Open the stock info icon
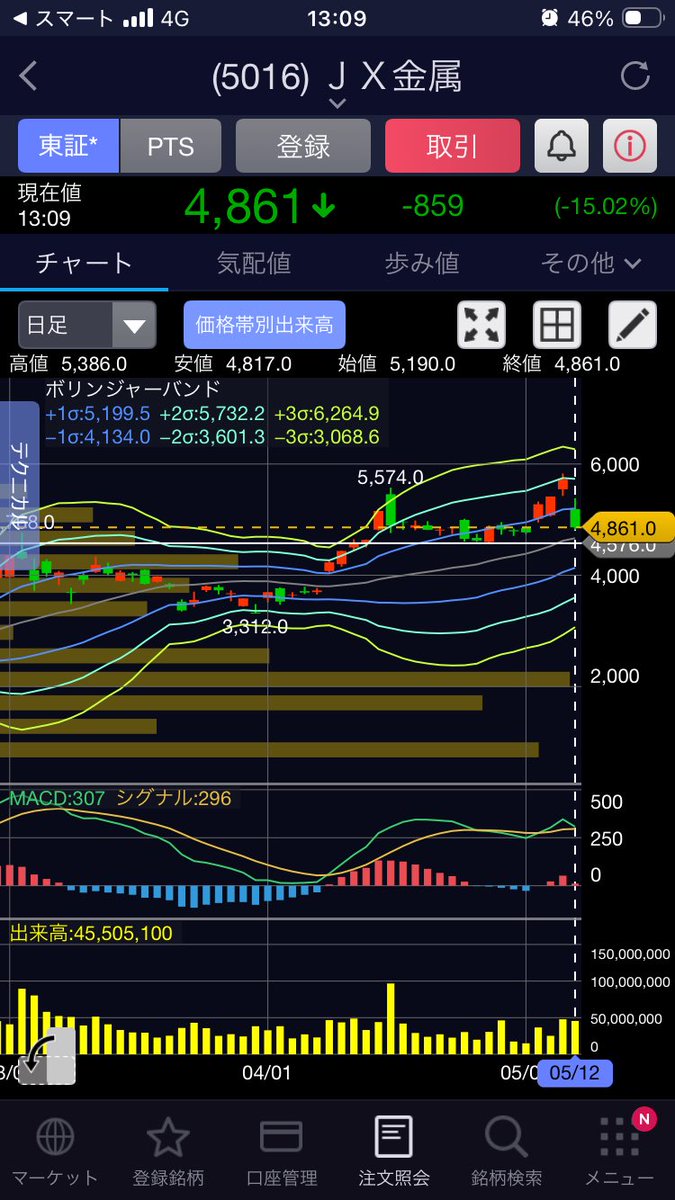 630,146
